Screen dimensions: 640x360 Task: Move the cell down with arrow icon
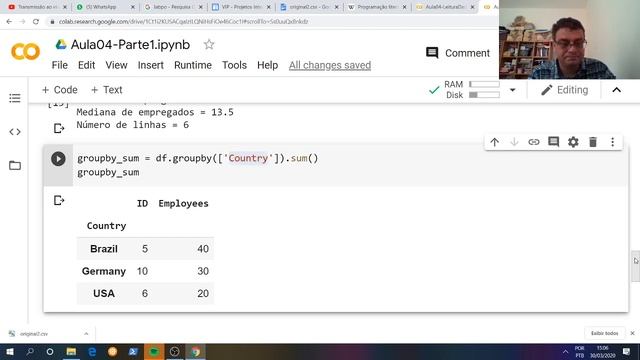[x=514, y=142]
